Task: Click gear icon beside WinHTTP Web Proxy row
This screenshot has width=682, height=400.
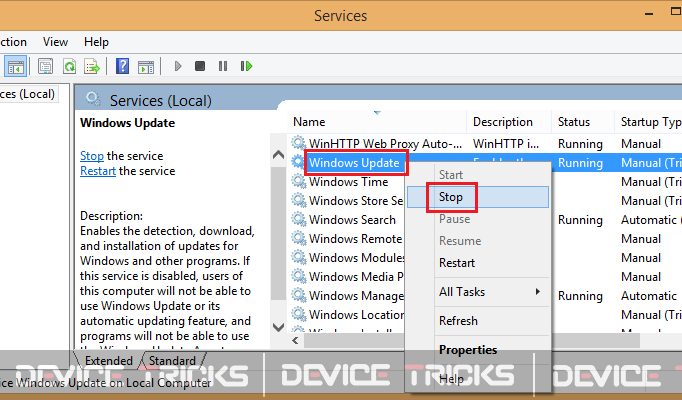Action: tap(298, 143)
